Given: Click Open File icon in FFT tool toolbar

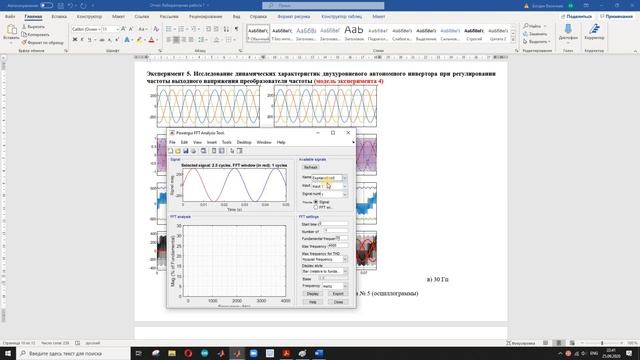Looking at the screenshot, I should pos(178,151).
